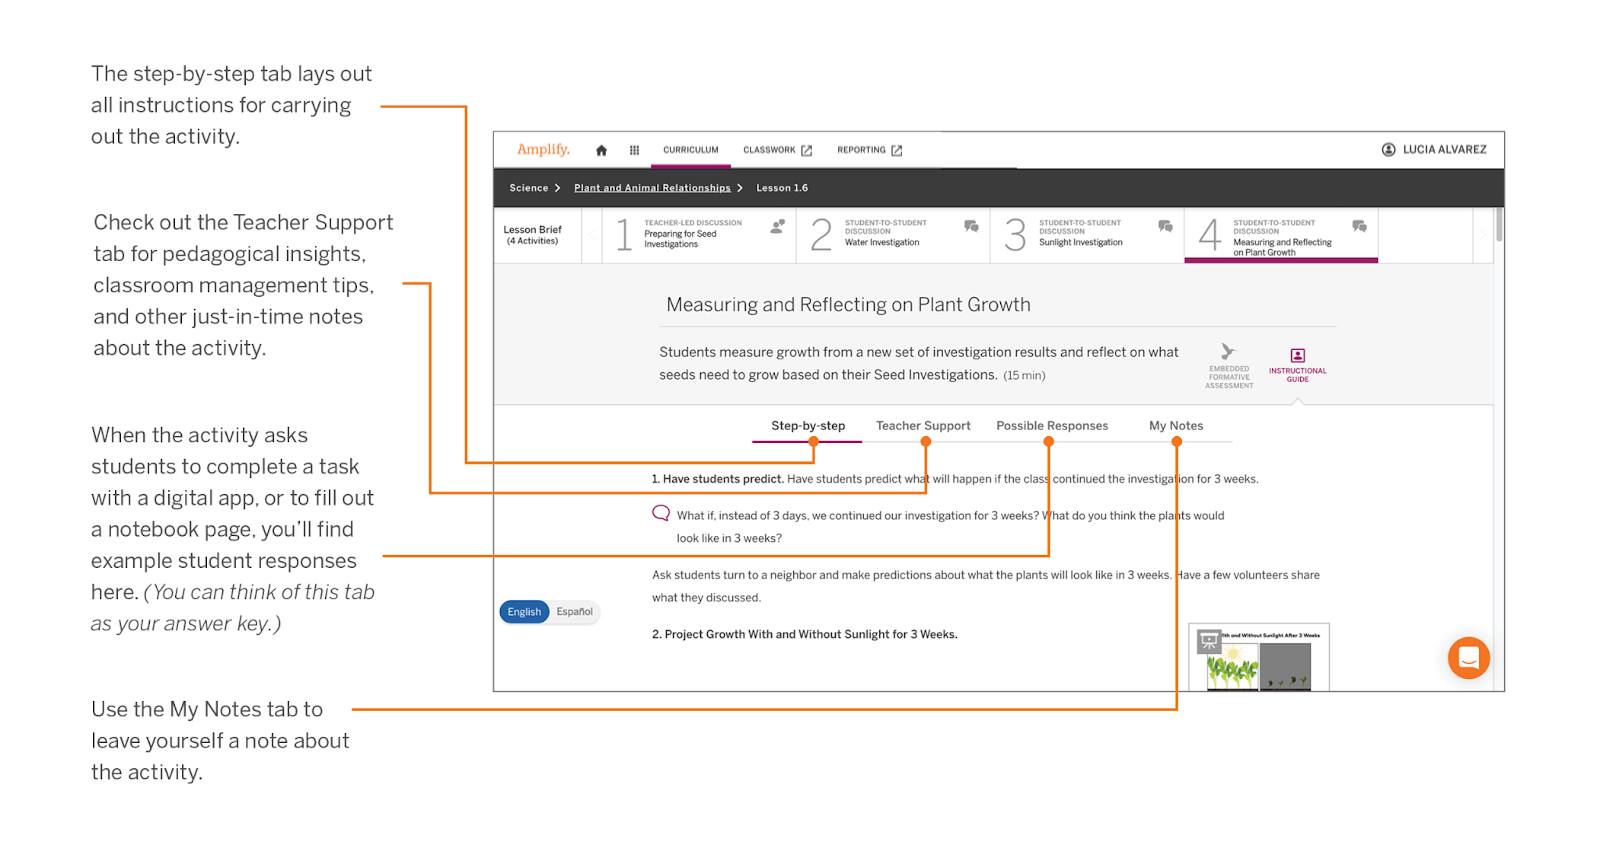The height and width of the screenshot is (847, 1600).
Task: Switch language to English
Action: [524, 612]
